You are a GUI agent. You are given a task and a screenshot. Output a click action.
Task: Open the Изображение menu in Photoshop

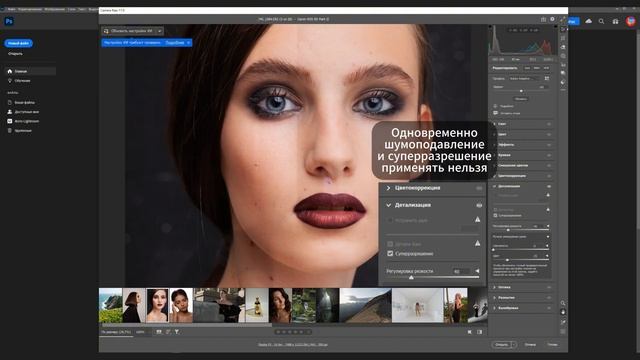click(55, 9)
